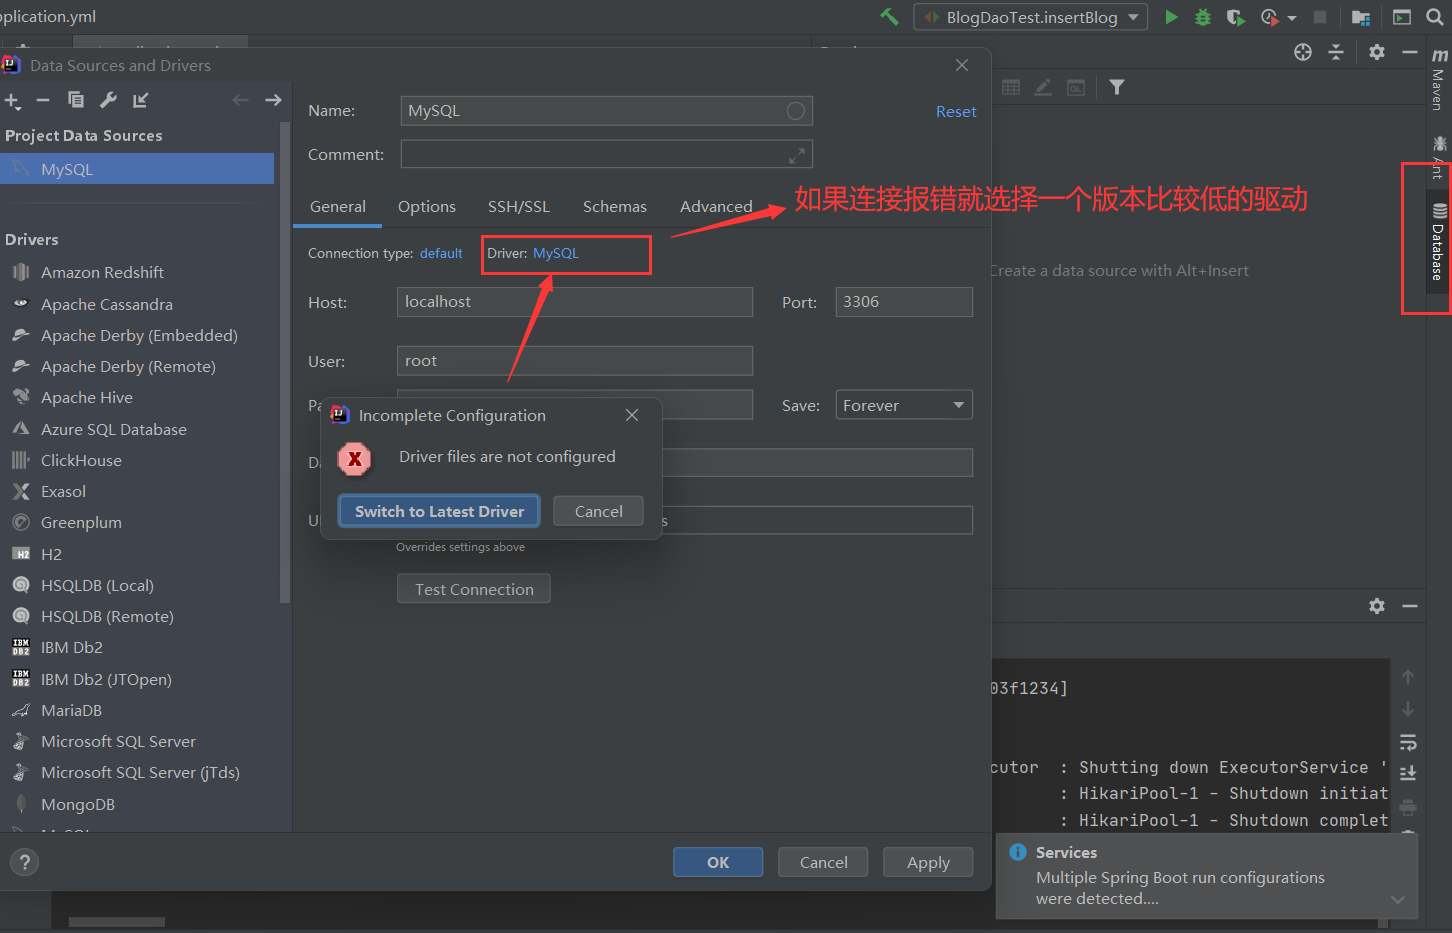Click the Name field containing MySQL
Viewport: 1452px width, 933px height.
pos(606,111)
